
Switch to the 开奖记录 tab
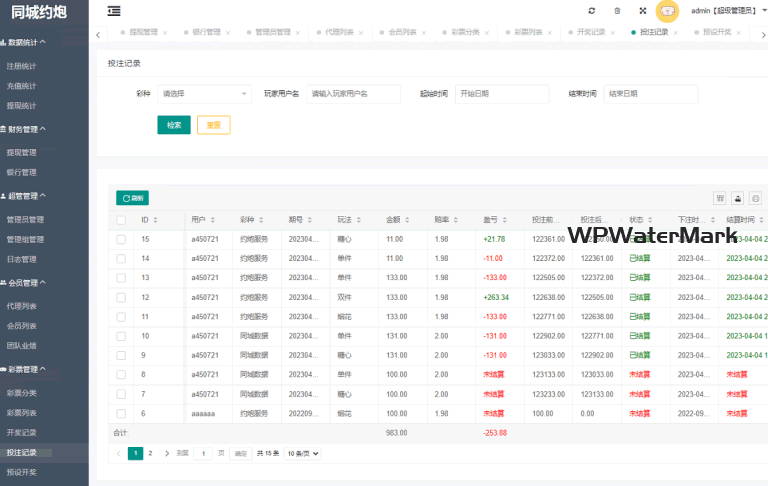(591, 32)
